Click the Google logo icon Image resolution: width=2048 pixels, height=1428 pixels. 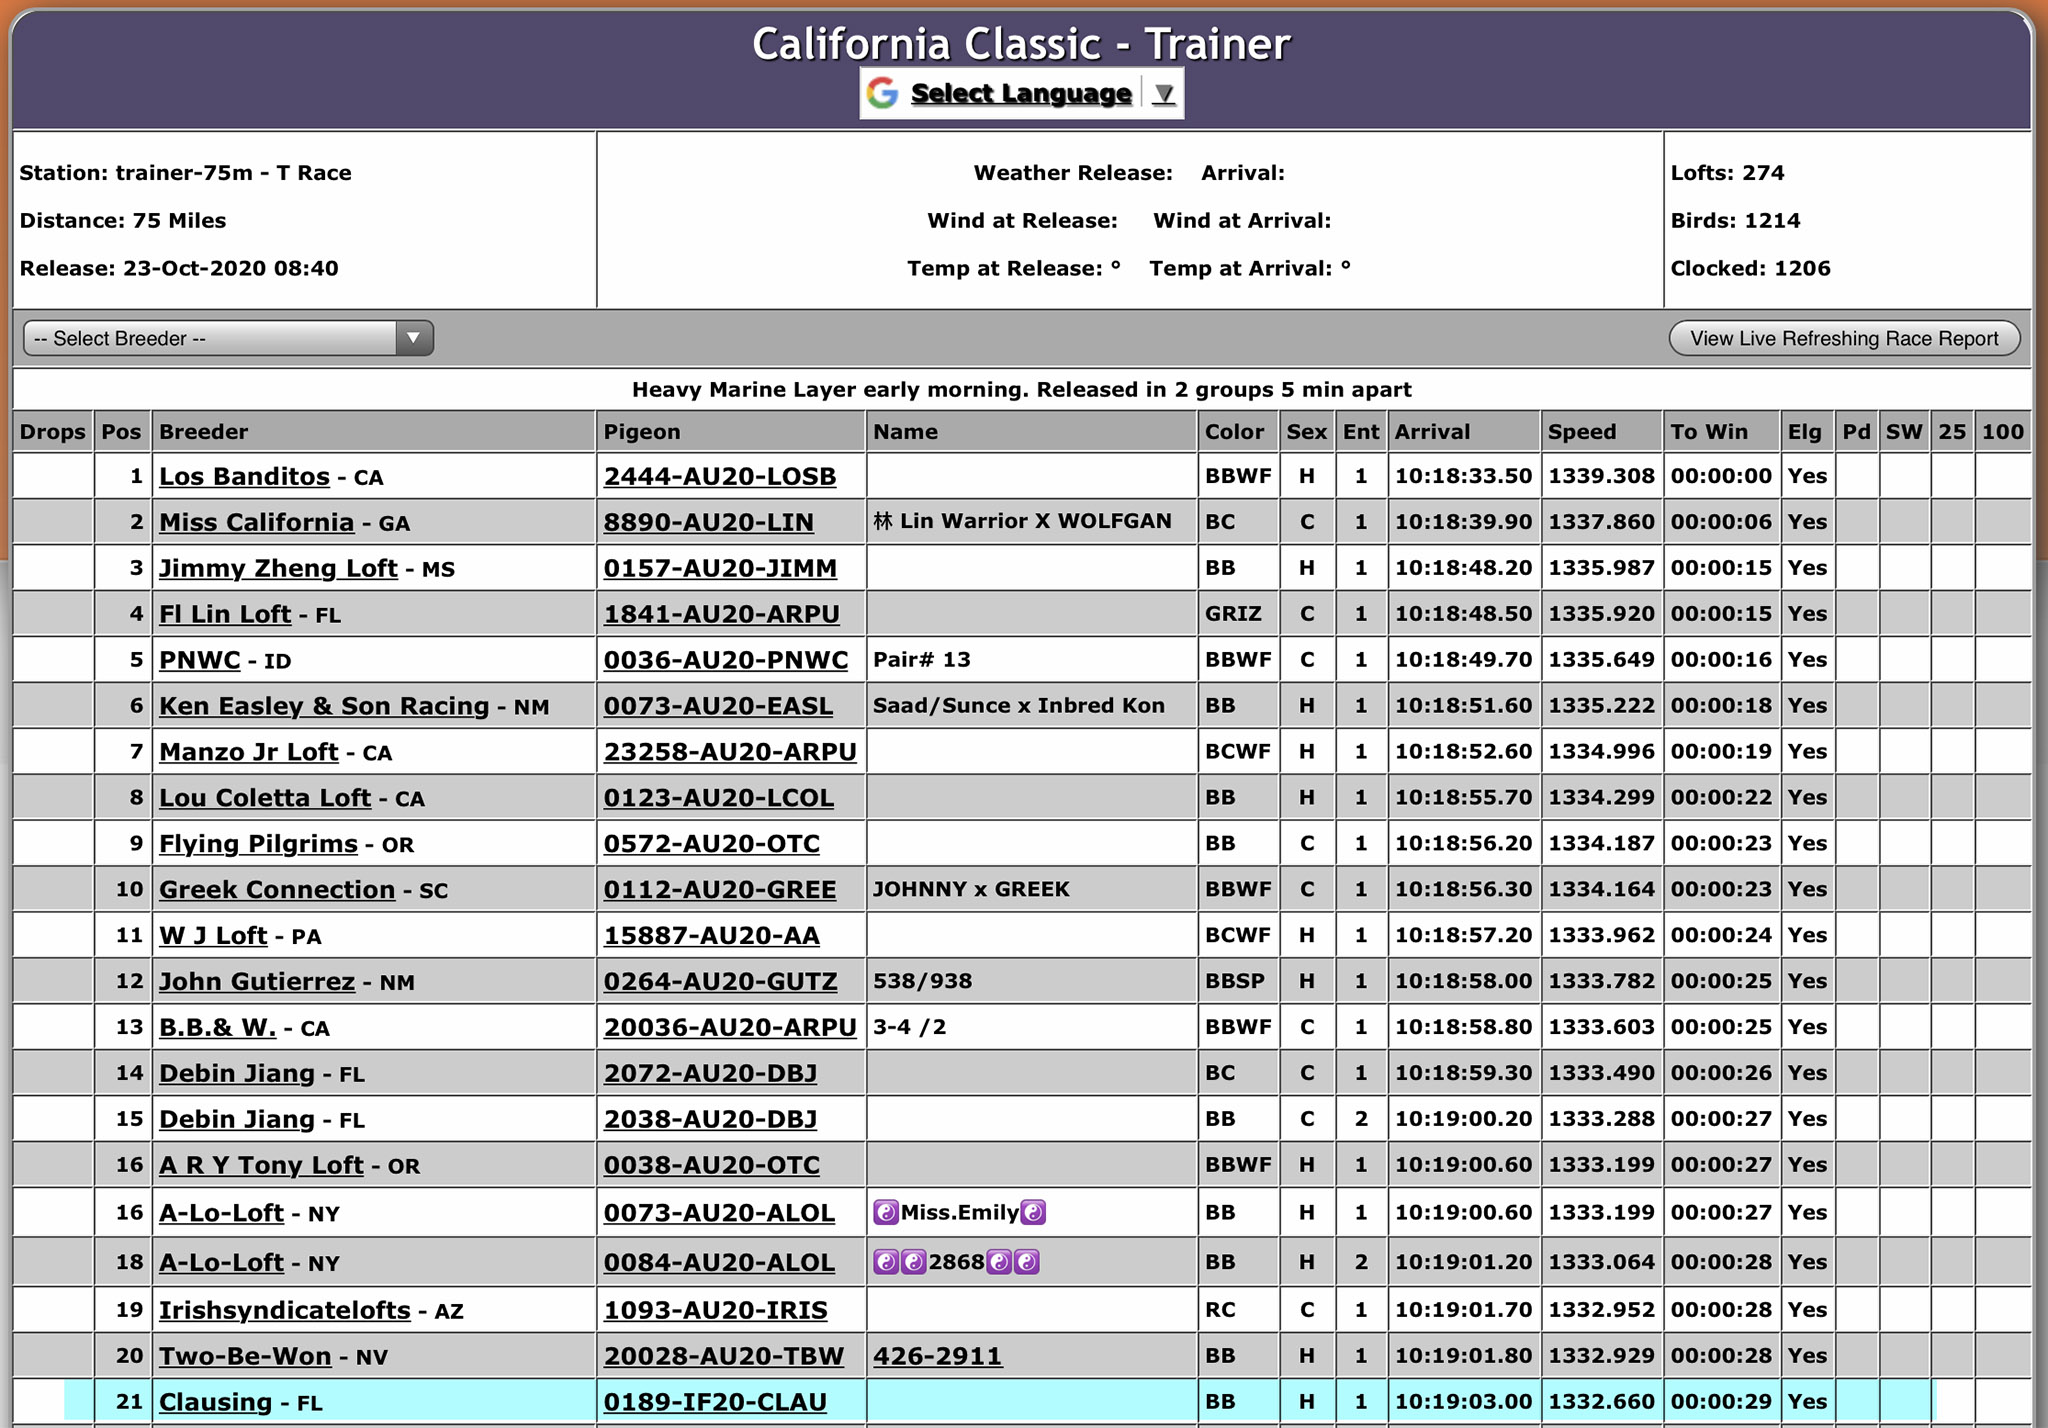coord(883,93)
